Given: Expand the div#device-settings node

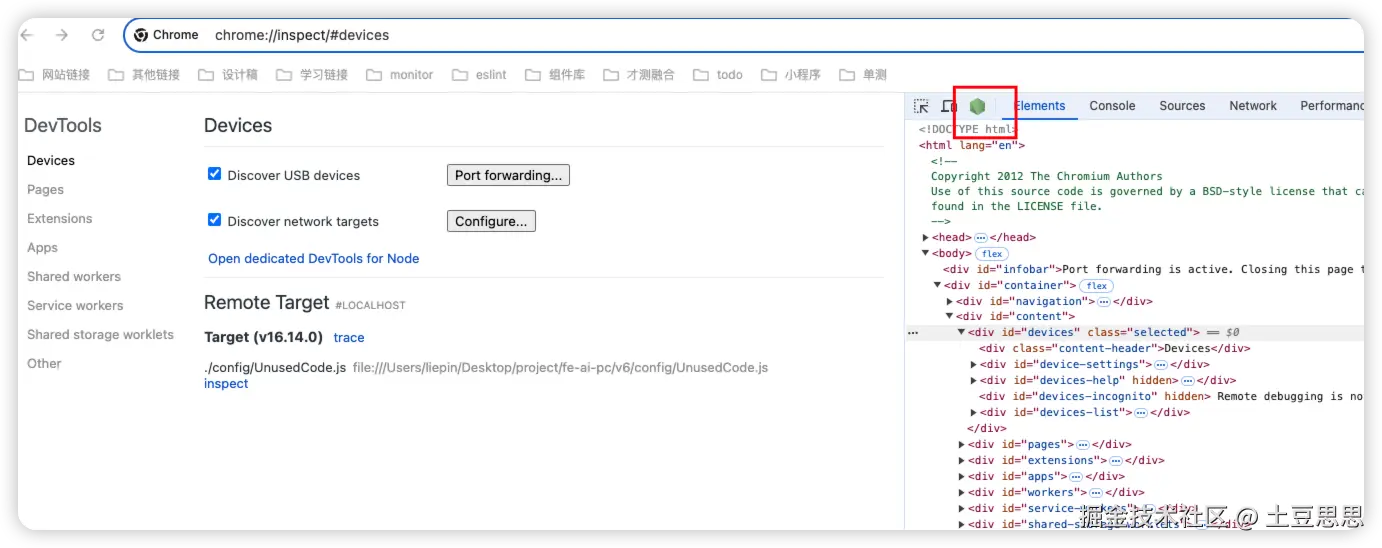Looking at the screenshot, I should [x=974, y=365].
